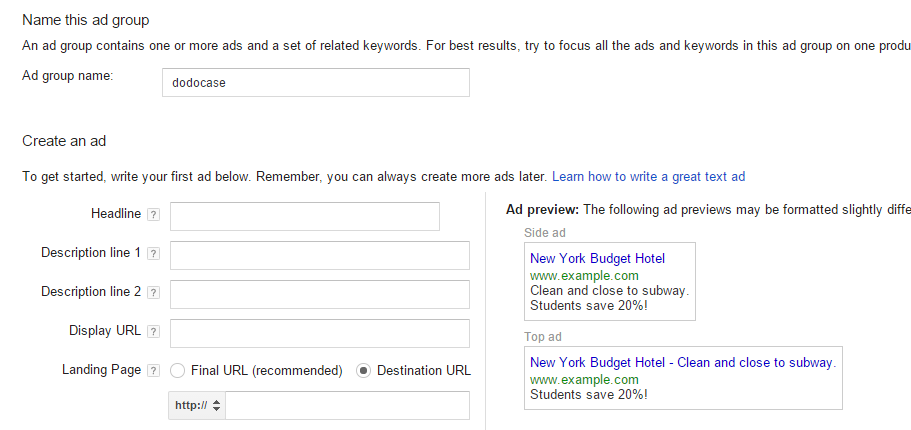Viewport: 911px width, 430px height.
Task: Click the 'Students save 20%!' text in Top ad
Action: point(588,396)
